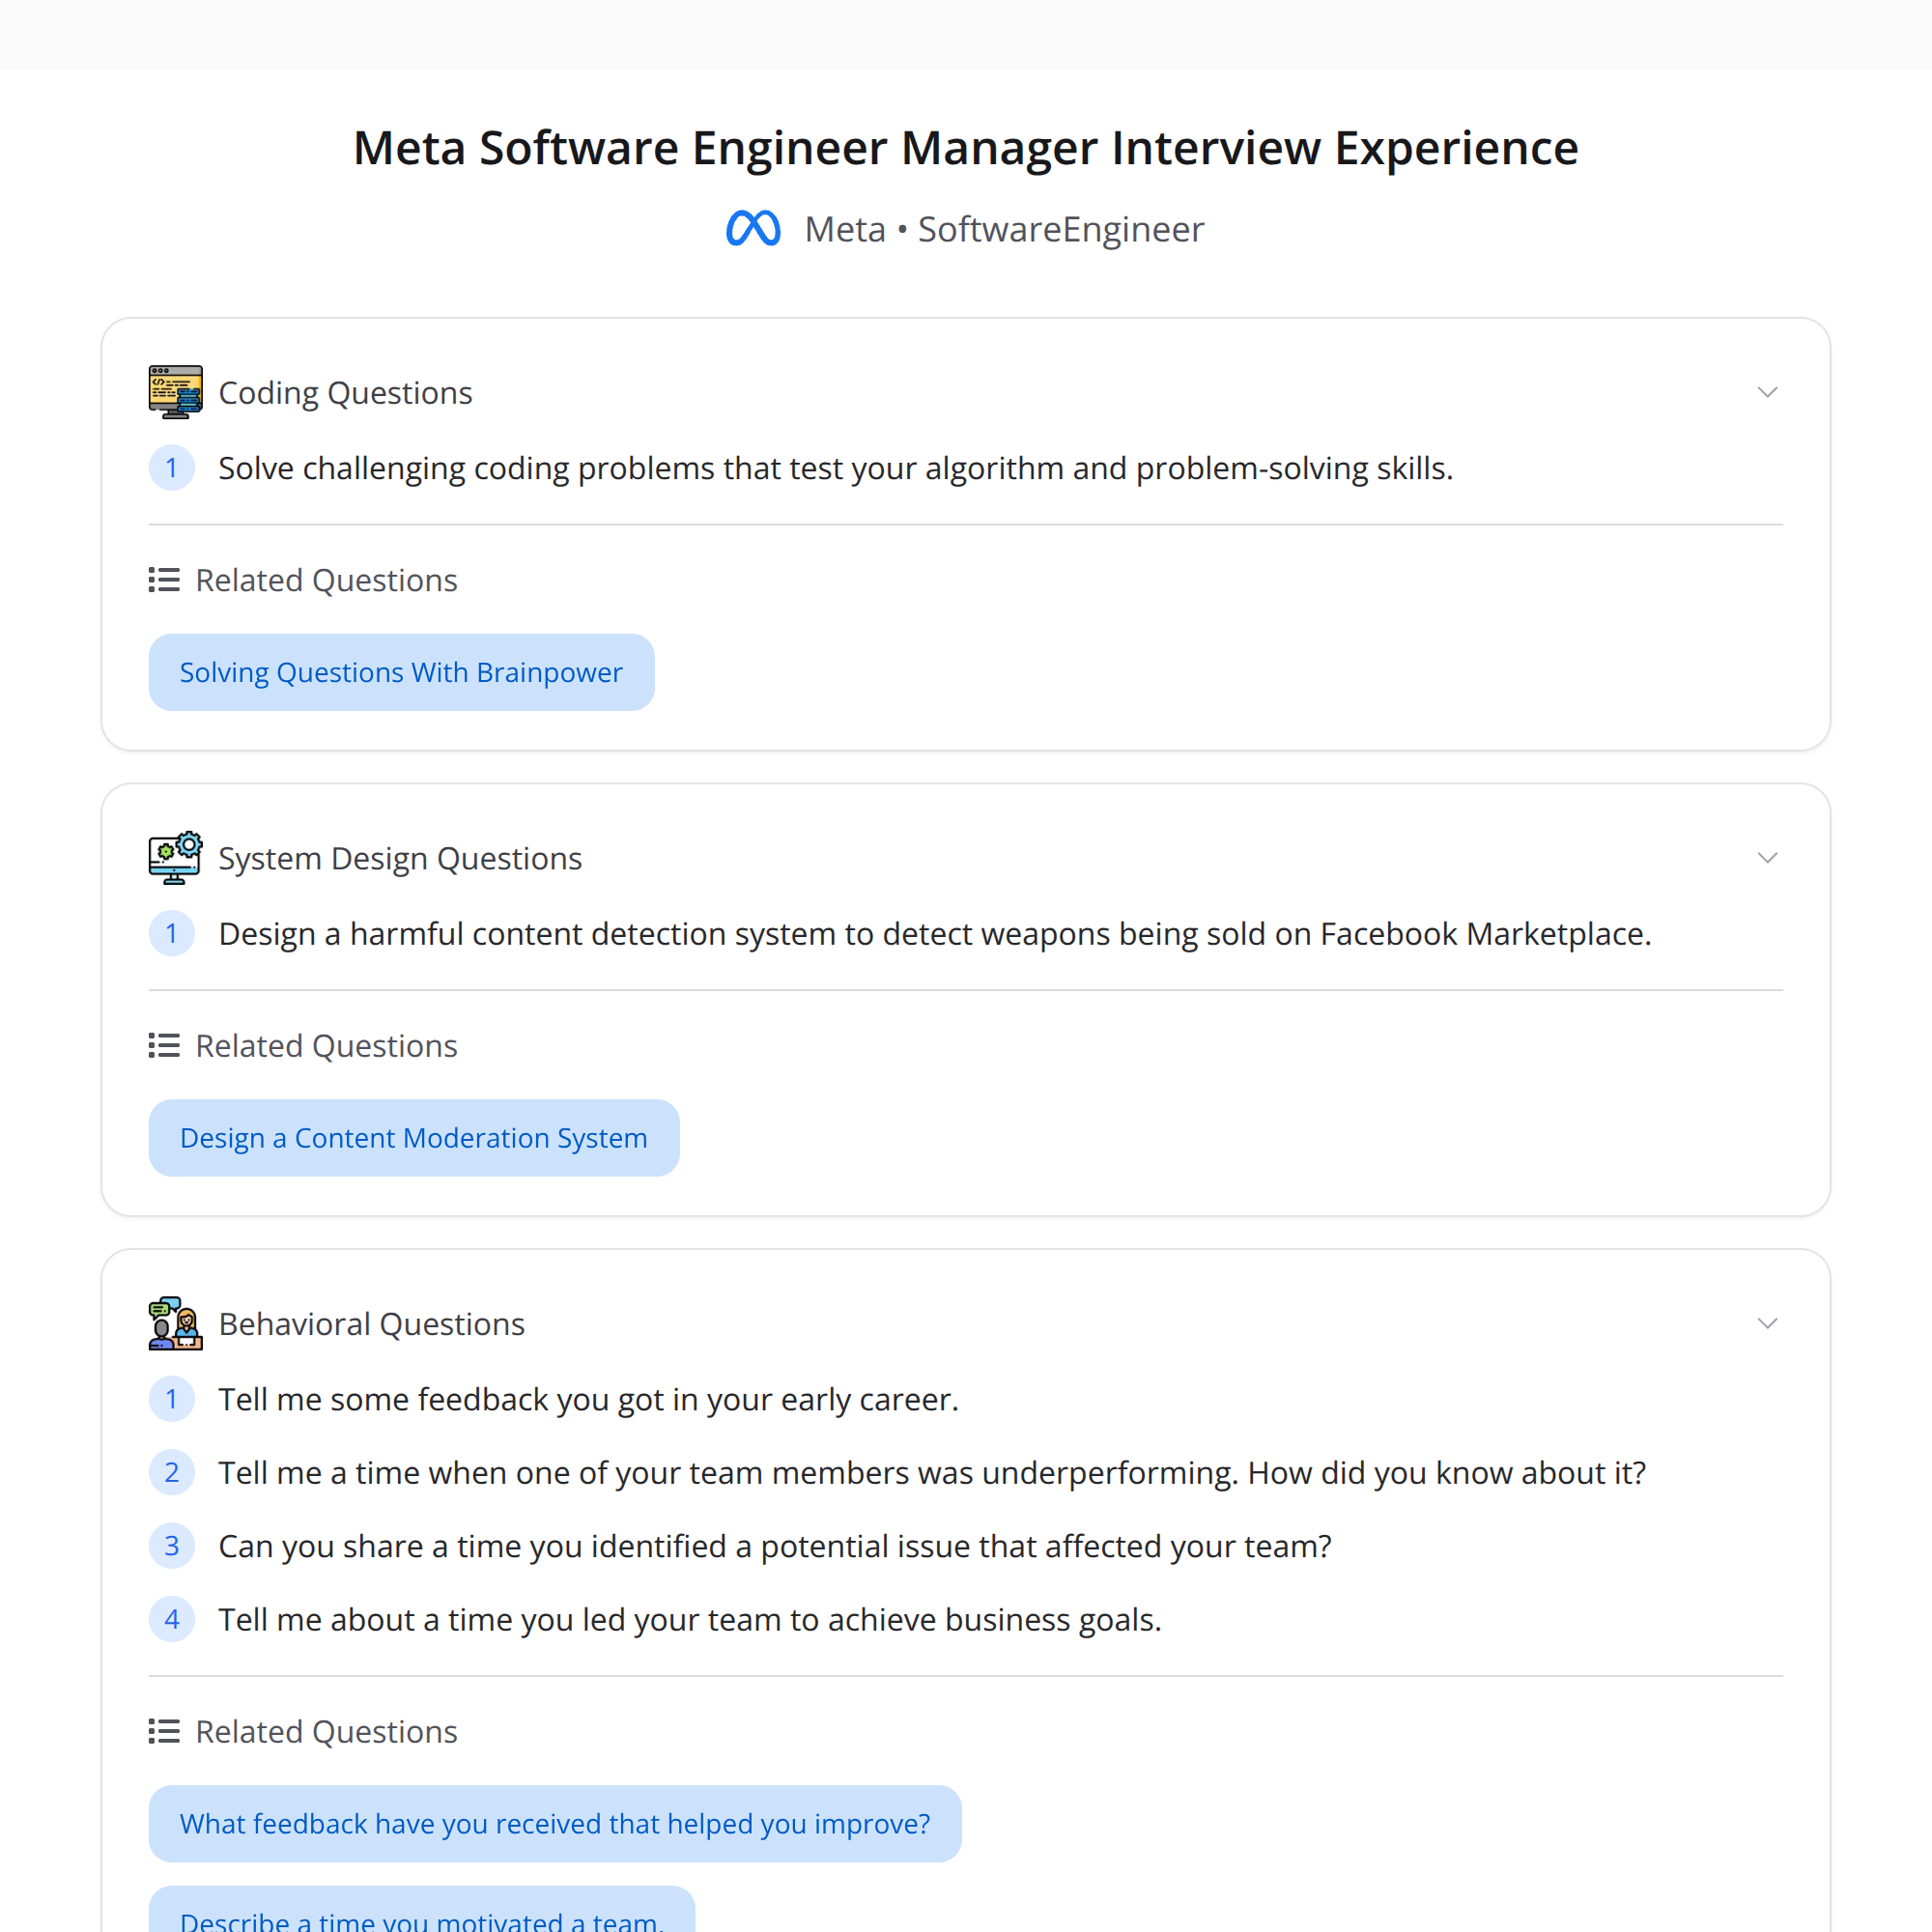This screenshot has height=1932, width=1932.
Task: Open the feedback improvement related question
Action: click(555, 1823)
